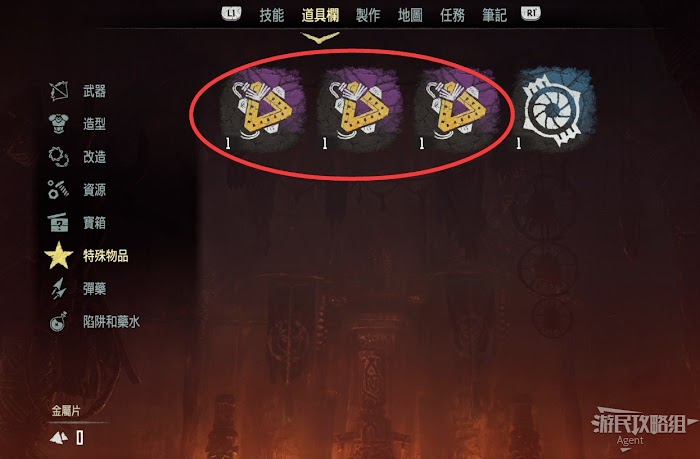Click the R1 next-tab button

tap(531, 13)
